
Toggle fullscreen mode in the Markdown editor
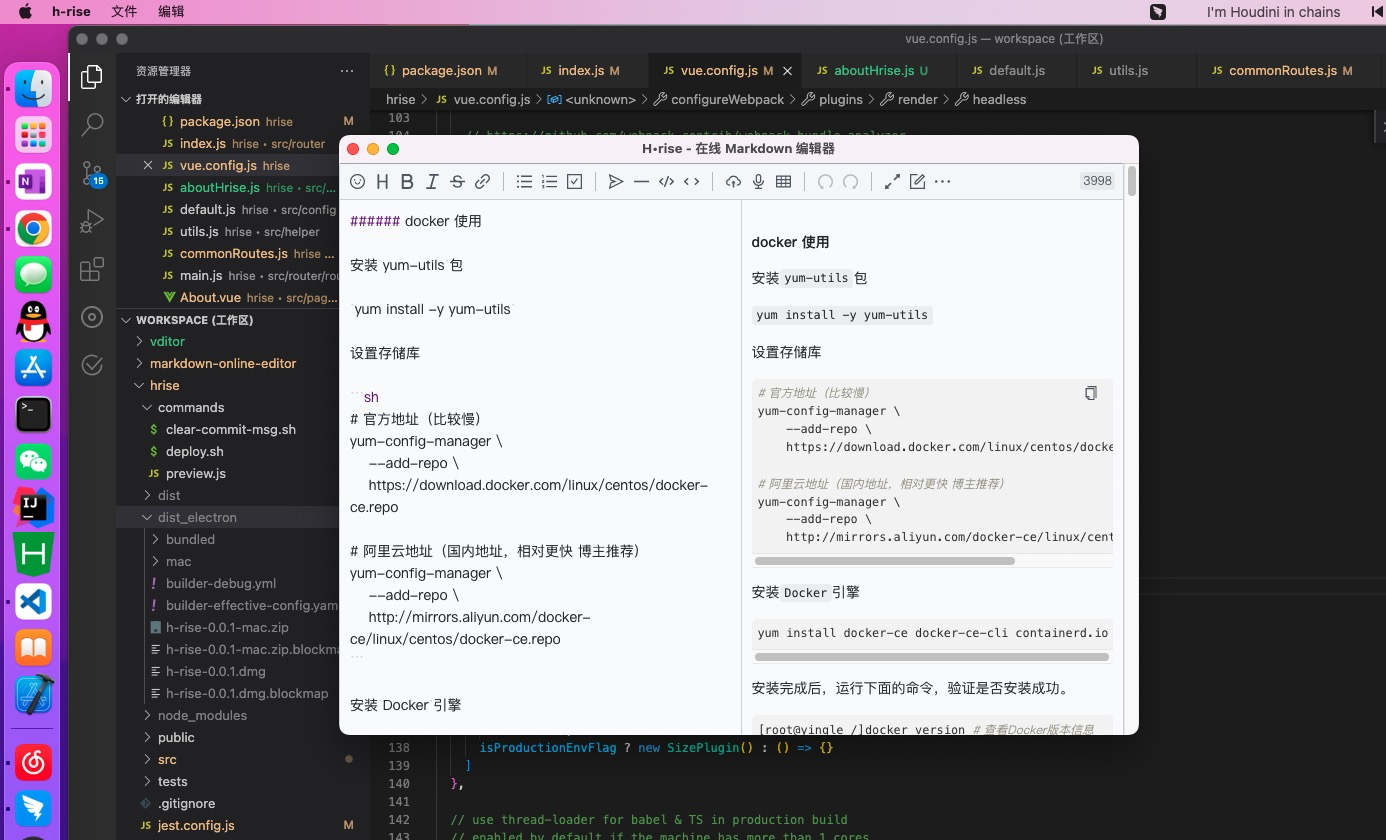tap(892, 181)
